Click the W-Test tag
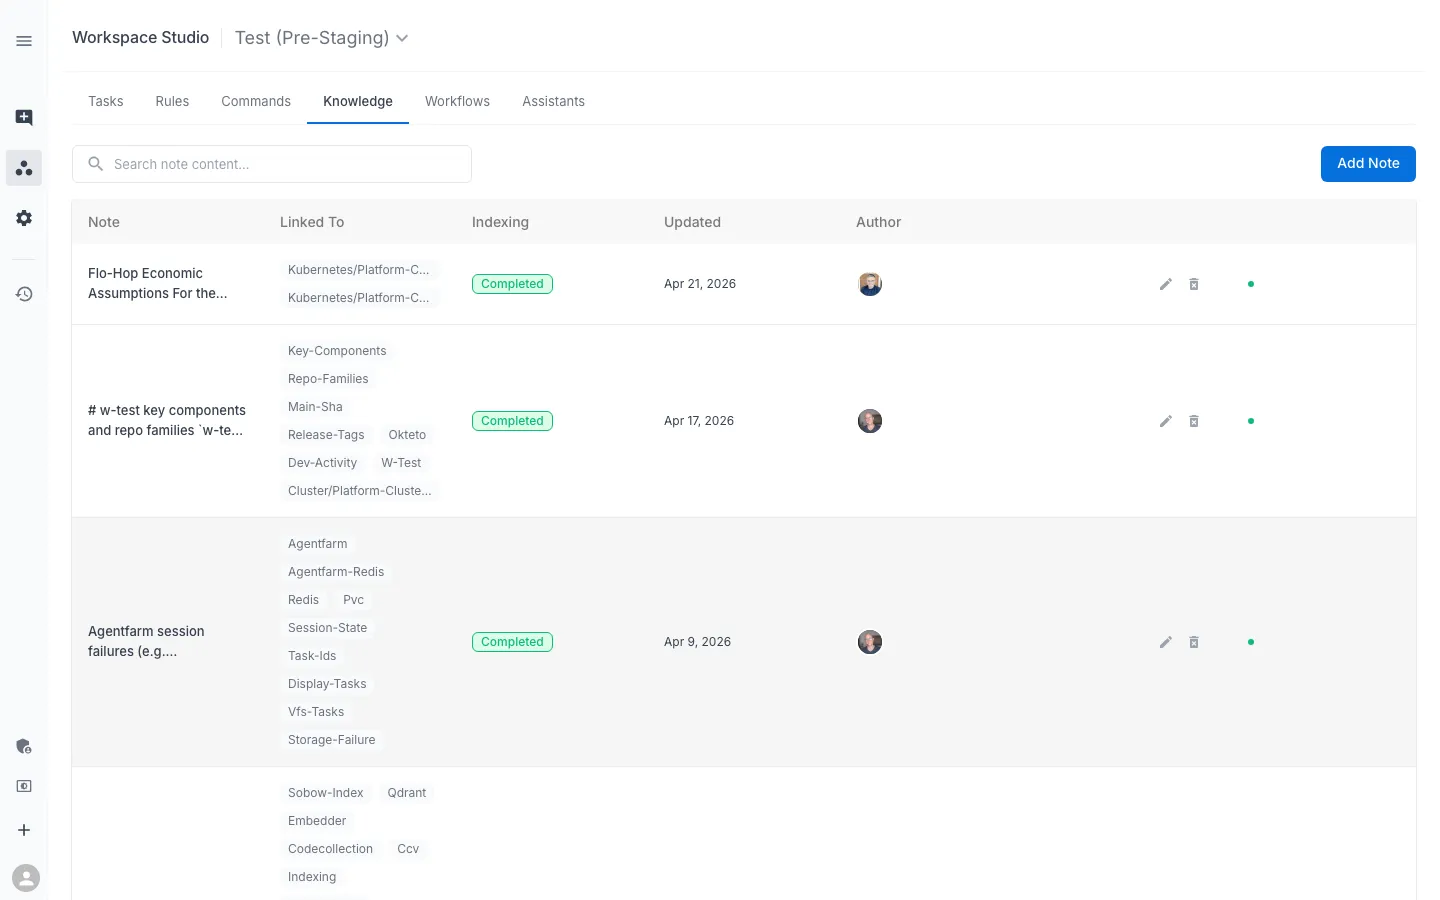This screenshot has width=1440, height=900. pos(401,463)
